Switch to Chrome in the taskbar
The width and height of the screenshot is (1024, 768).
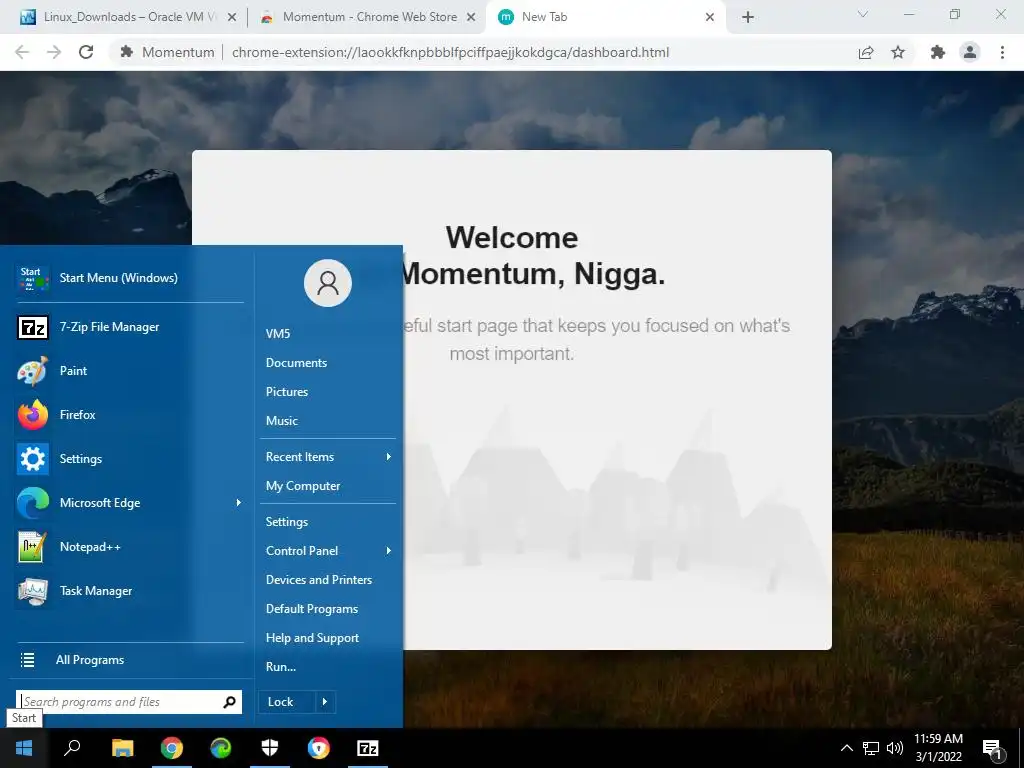tap(172, 748)
